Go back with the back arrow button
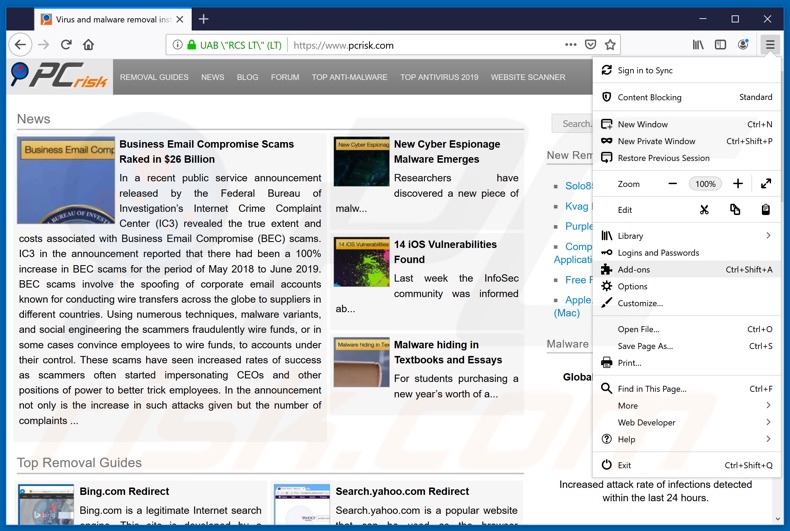 coord(20,45)
